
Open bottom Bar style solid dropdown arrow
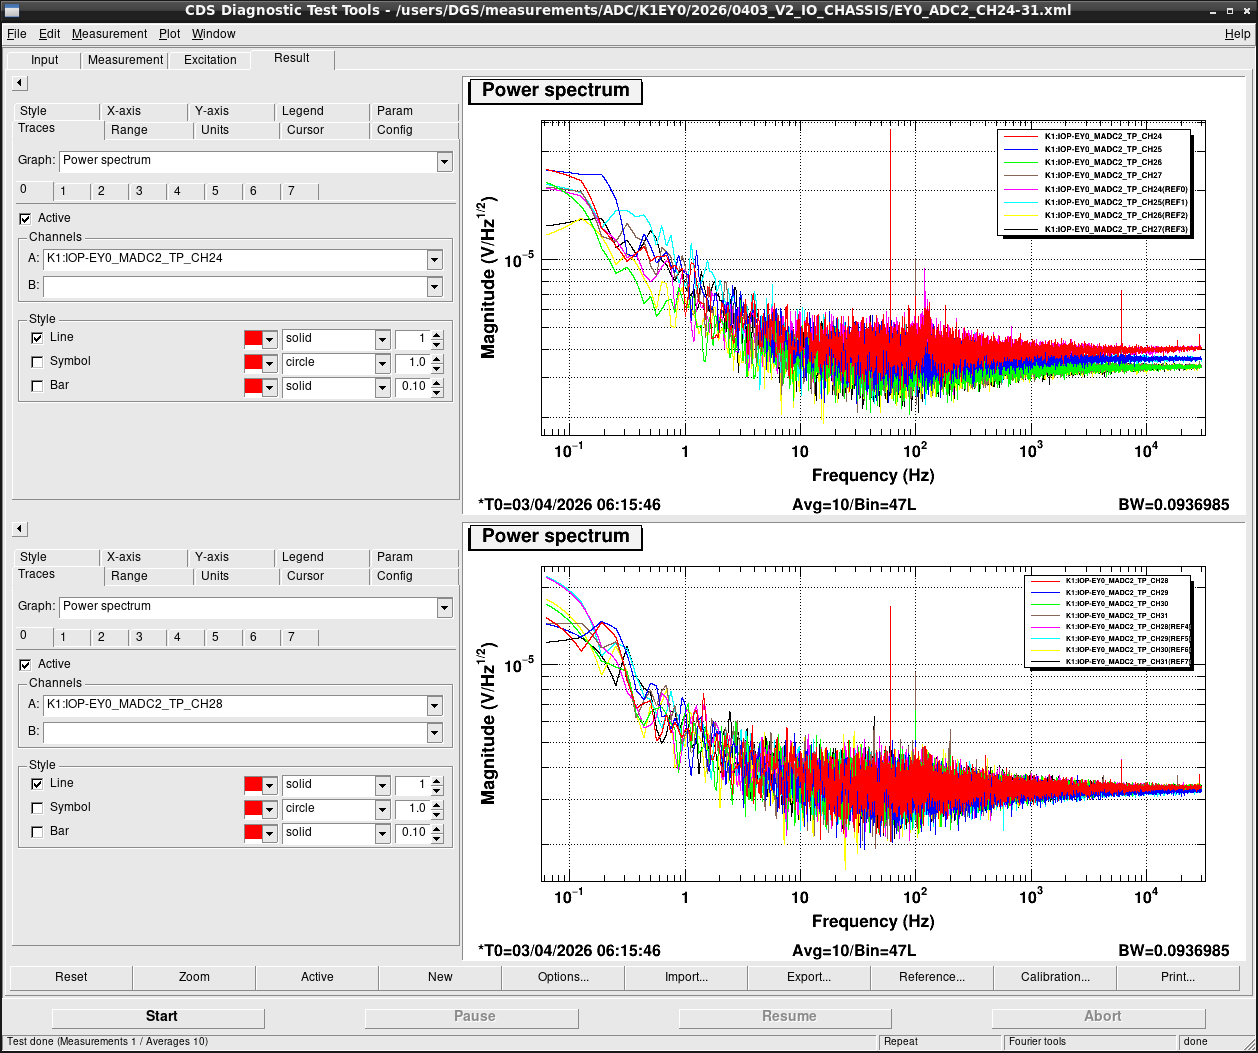click(x=382, y=833)
